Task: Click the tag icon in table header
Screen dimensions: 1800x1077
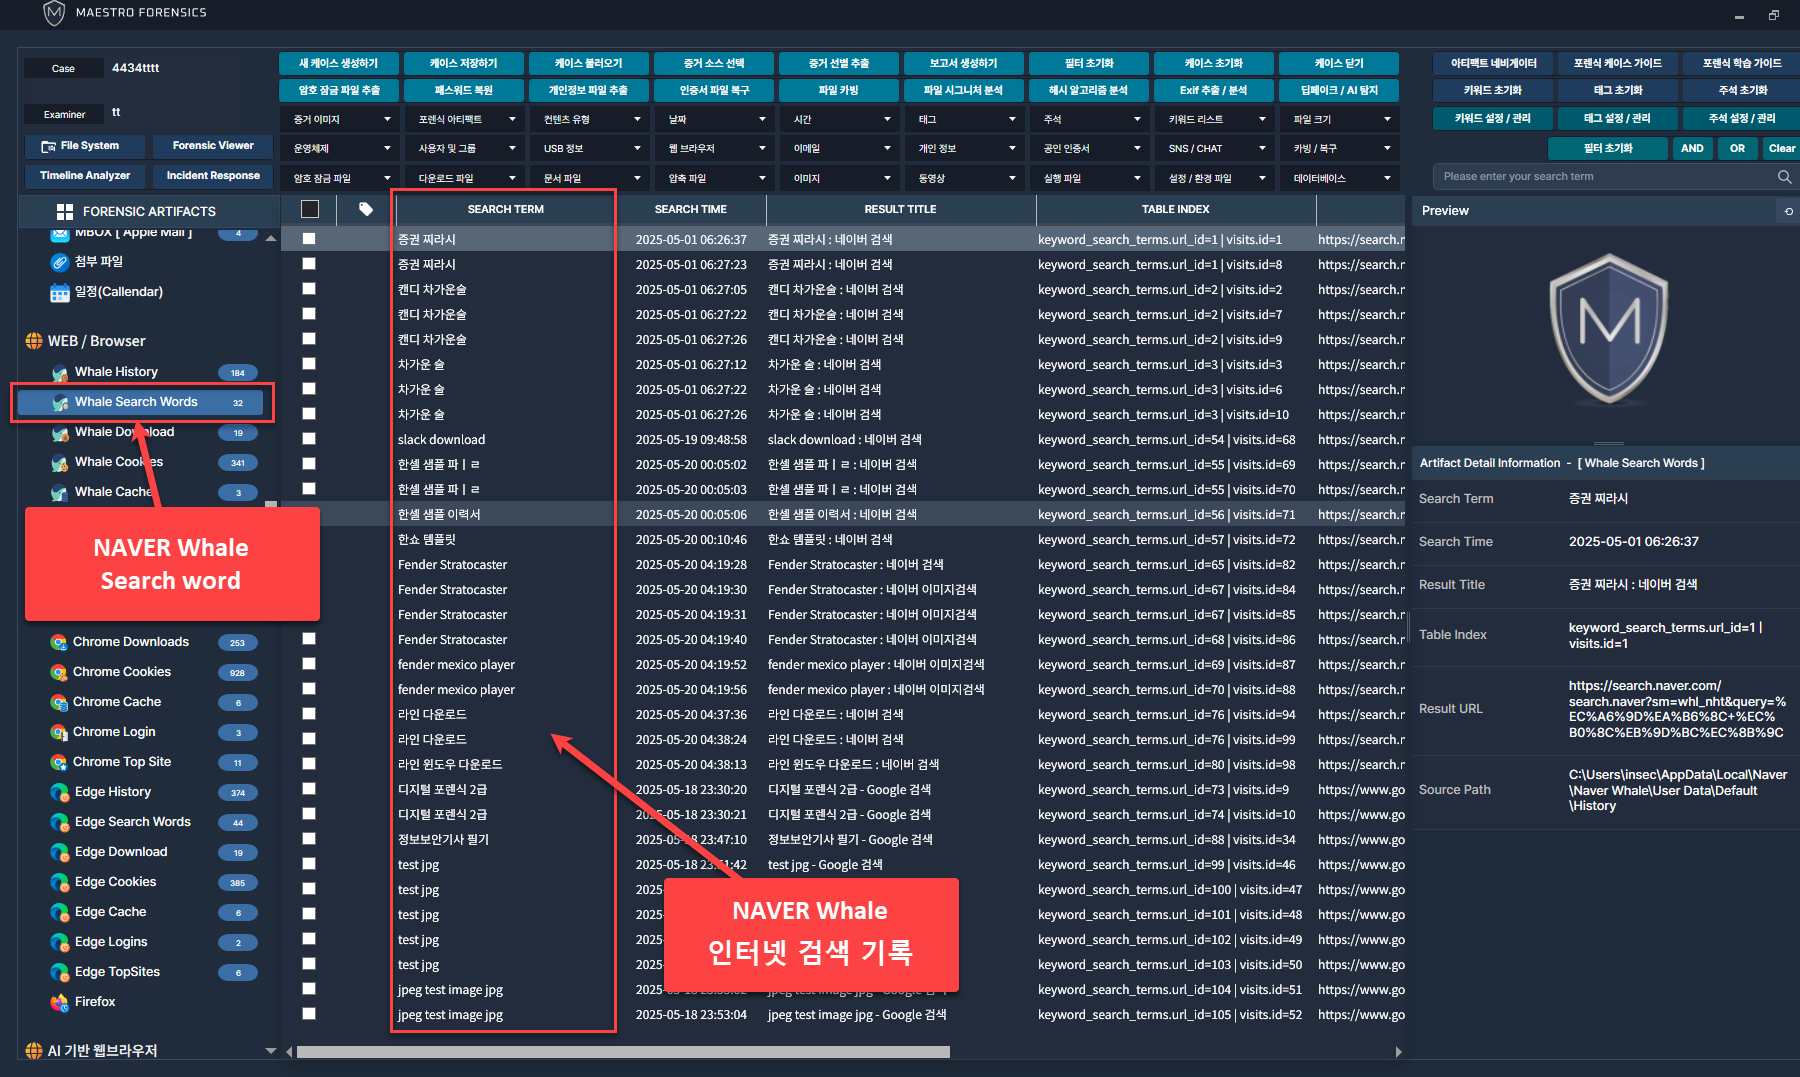Action: [x=366, y=209]
